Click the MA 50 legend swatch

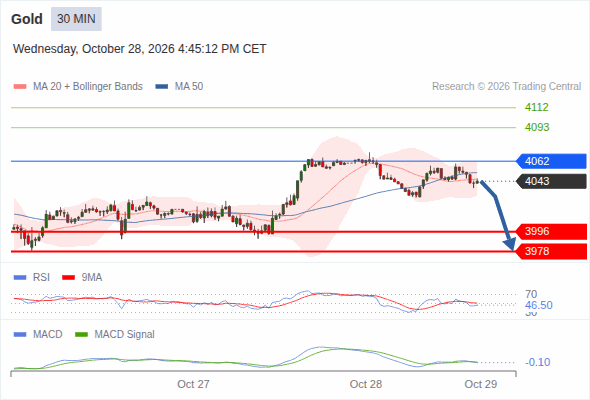162,87
